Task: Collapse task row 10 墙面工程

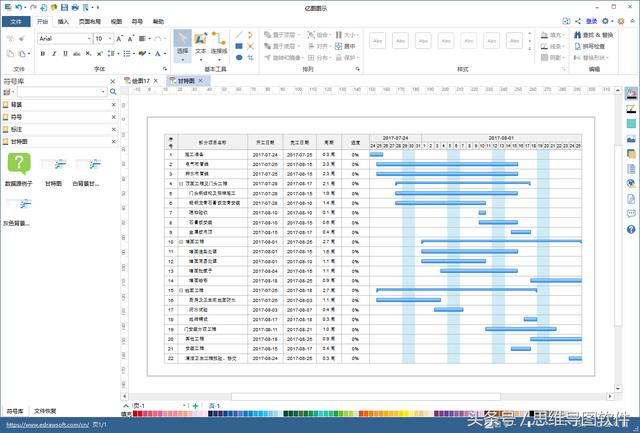Action: pos(181,242)
